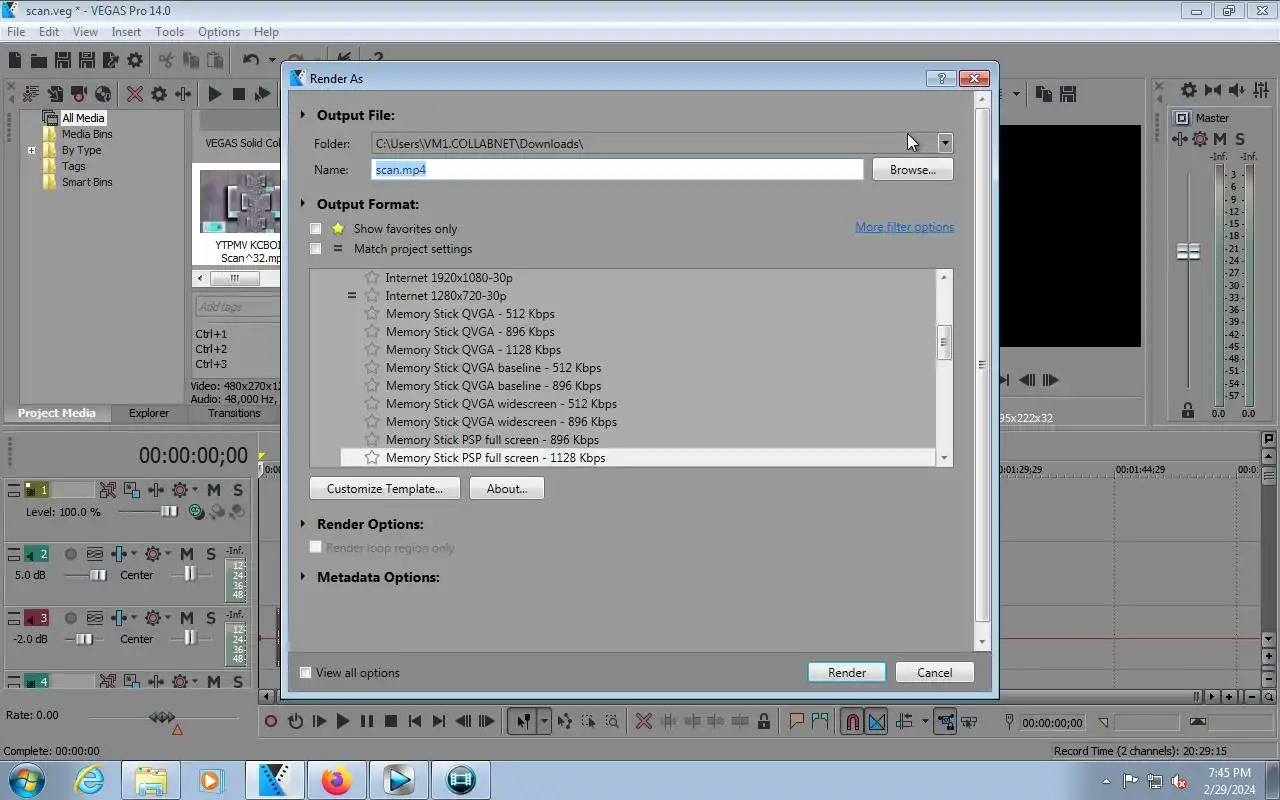Click Remove unused media icon in Project Media
This screenshot has height=800, width=1280.
point(31,94)
